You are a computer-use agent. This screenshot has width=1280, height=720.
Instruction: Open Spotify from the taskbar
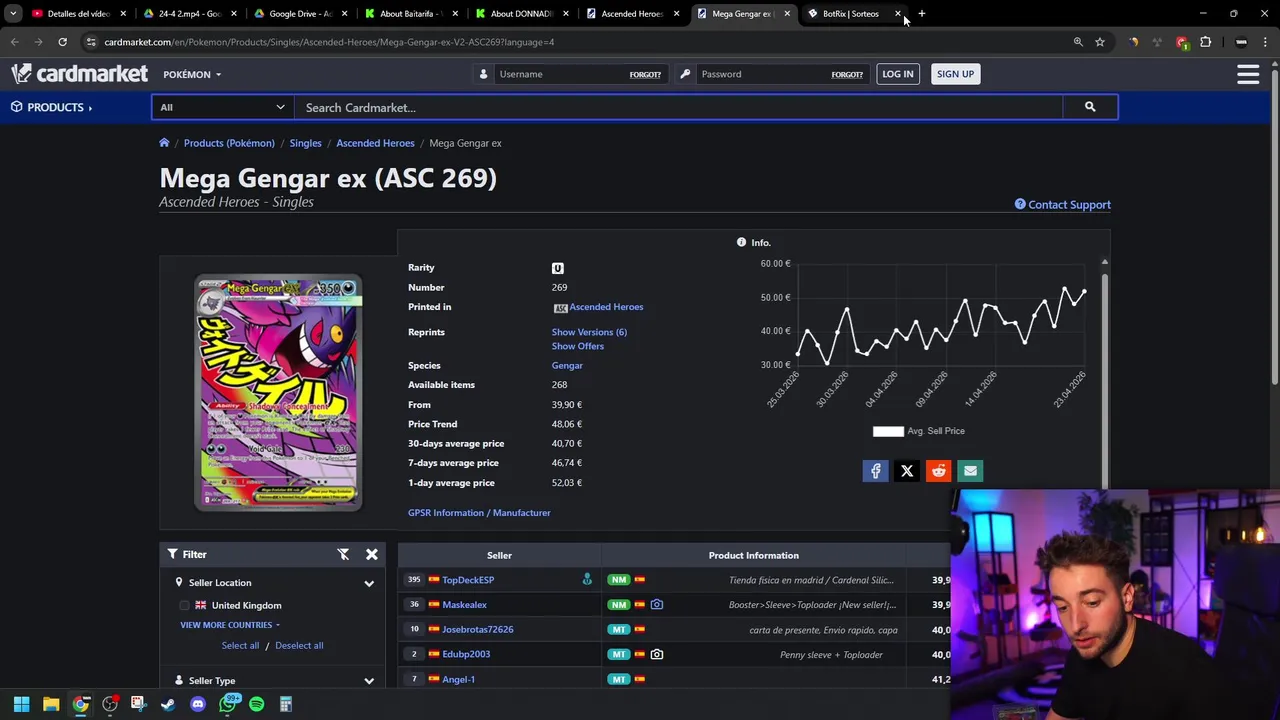(256, 704)
